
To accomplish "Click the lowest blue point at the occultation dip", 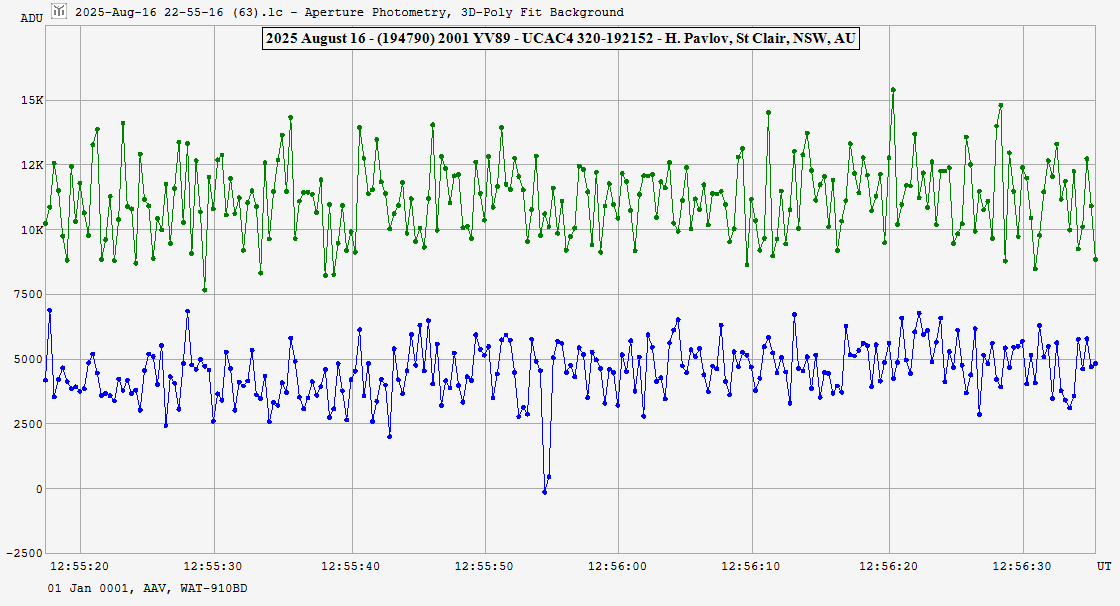I will 545,492.
